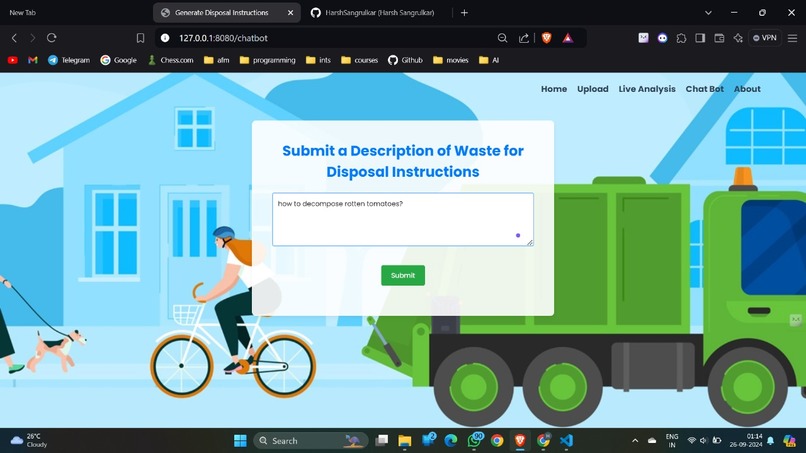Show hidden system tray icons
806x453 pixels.
[635, 441]
